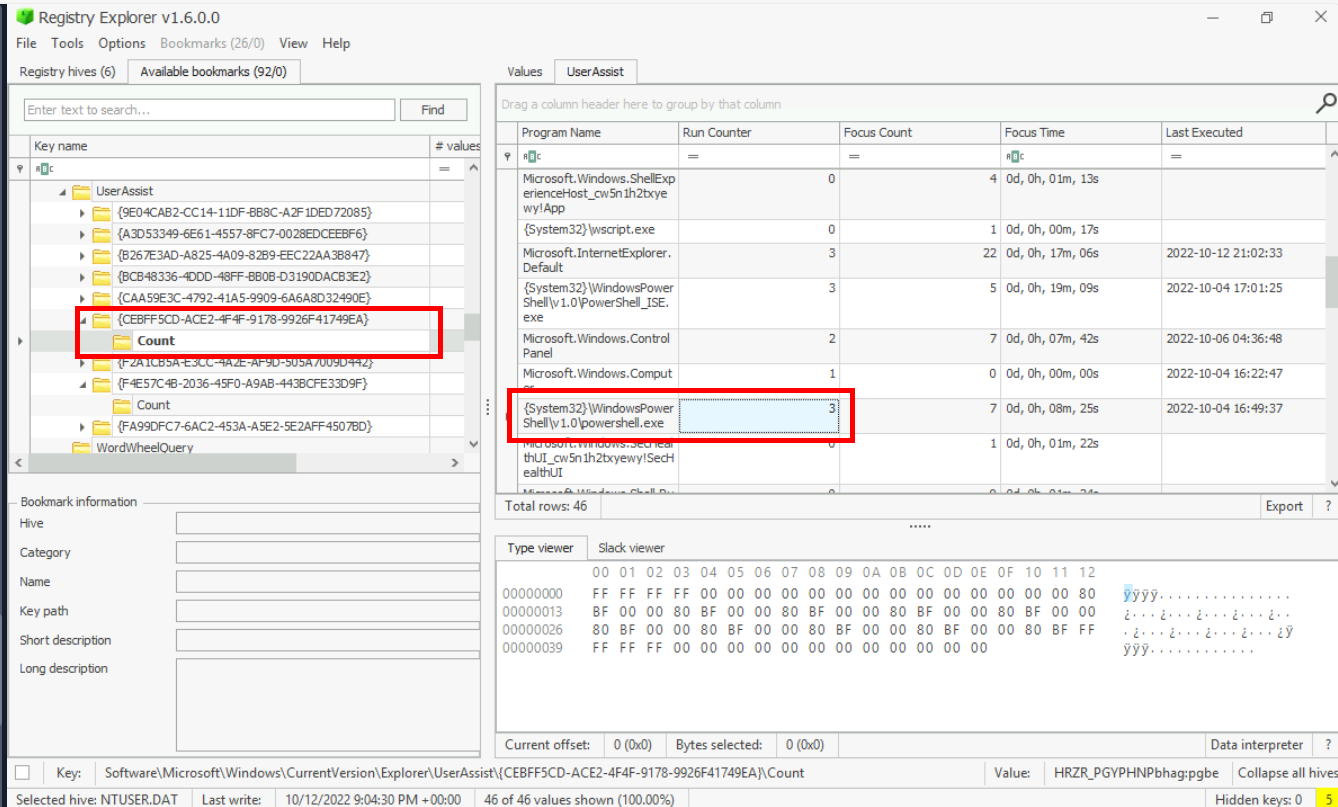Click the Focus Time column filter icon
1338x807 pixels.
[1015, 156]
